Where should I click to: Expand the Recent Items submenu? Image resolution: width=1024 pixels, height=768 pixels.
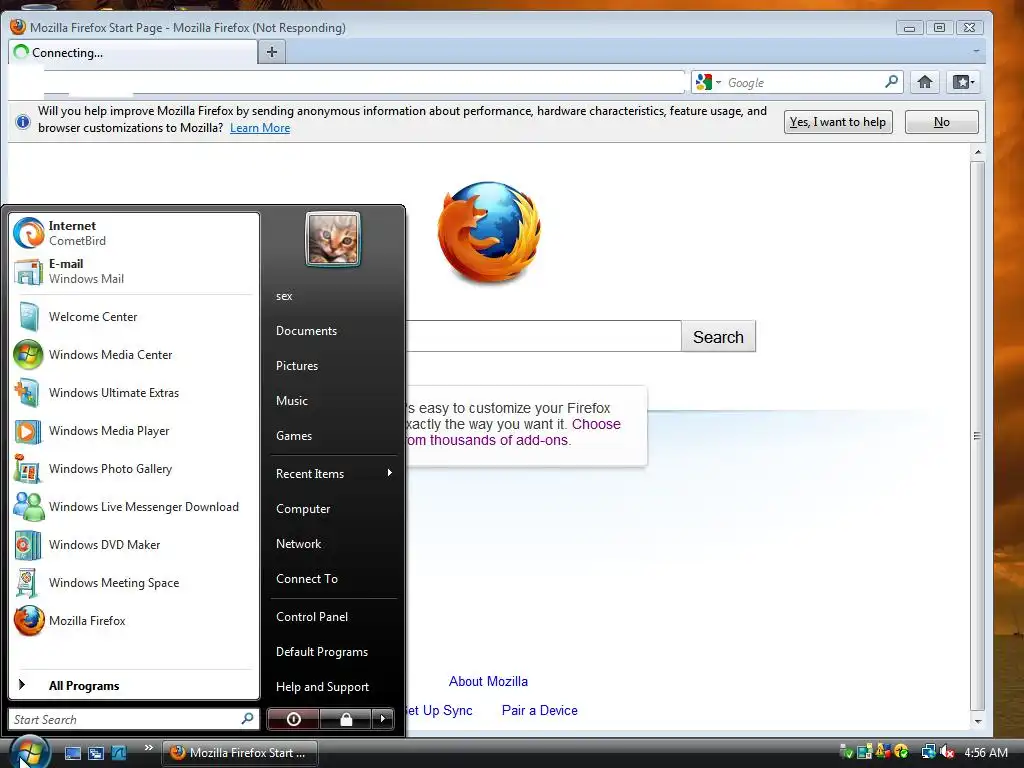coord(333,473)
